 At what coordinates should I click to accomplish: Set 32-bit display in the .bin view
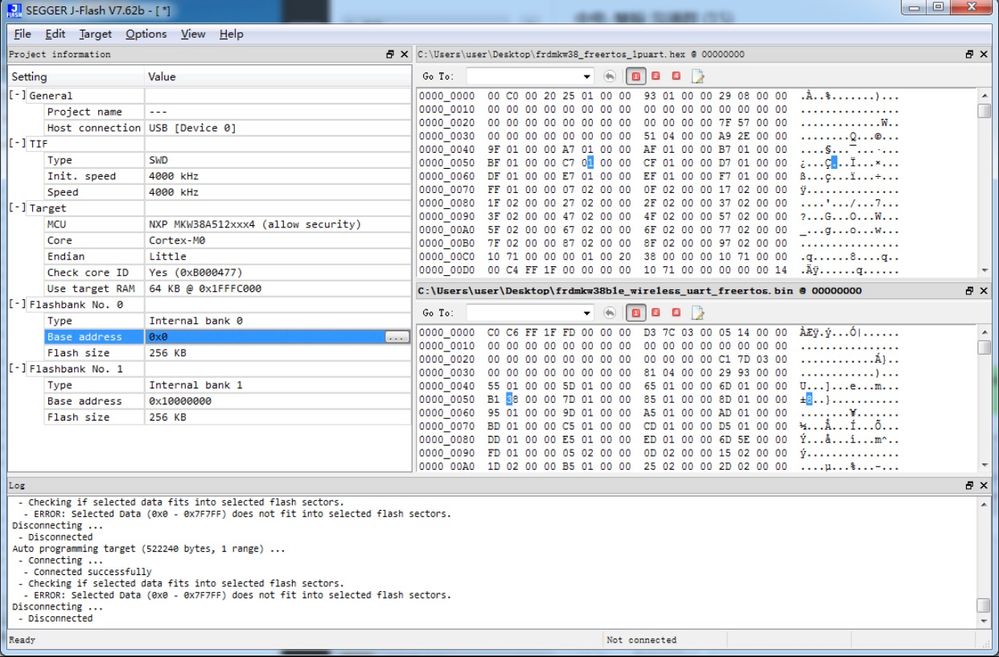click(x=676, y=313)
